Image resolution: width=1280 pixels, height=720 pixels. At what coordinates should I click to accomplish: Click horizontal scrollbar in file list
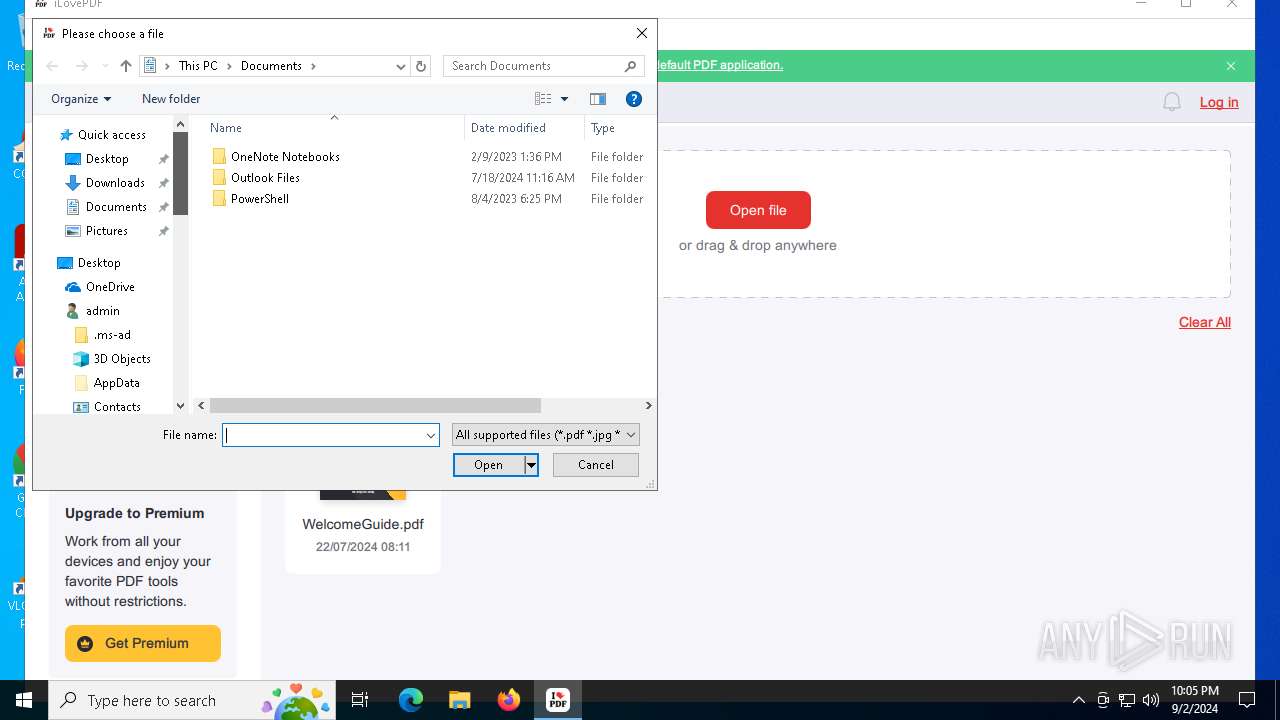(x=375, y=406)
